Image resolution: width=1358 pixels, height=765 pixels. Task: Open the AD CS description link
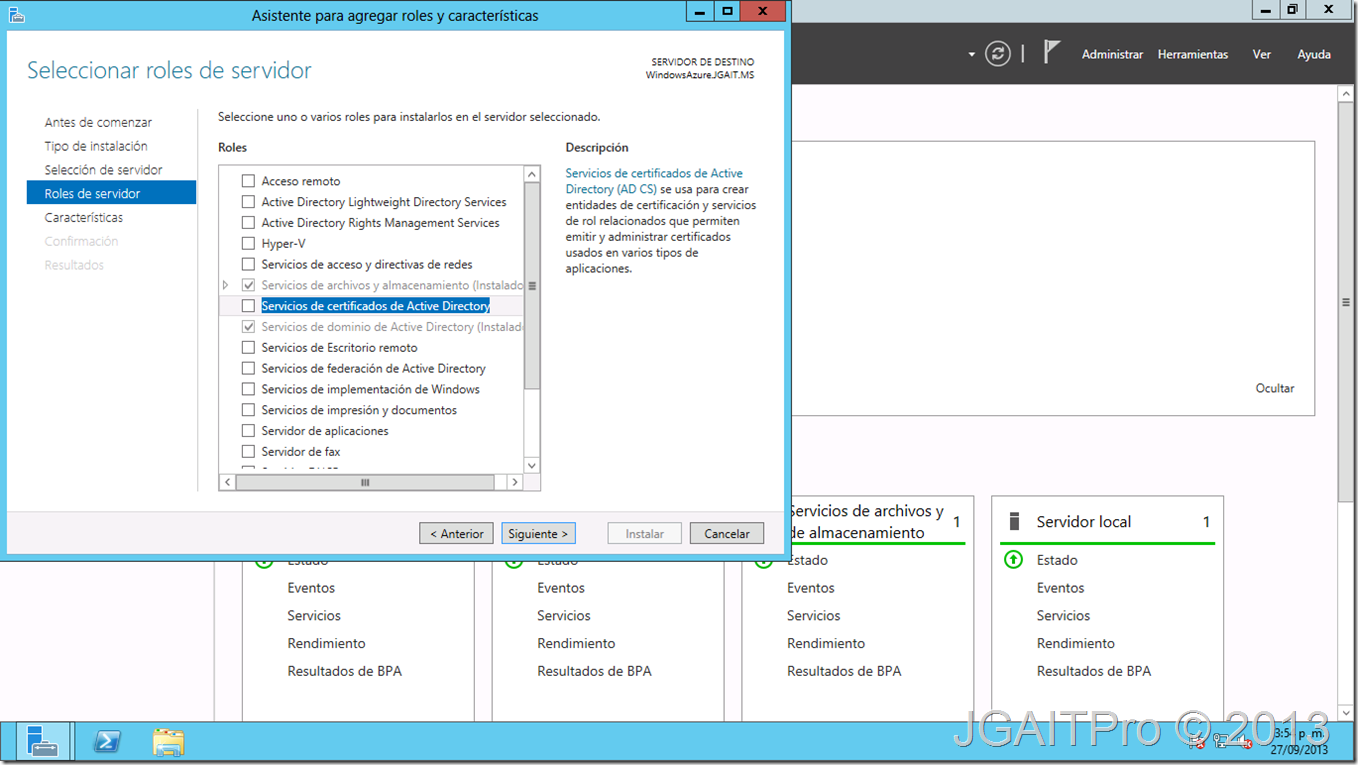pos(654,181)
